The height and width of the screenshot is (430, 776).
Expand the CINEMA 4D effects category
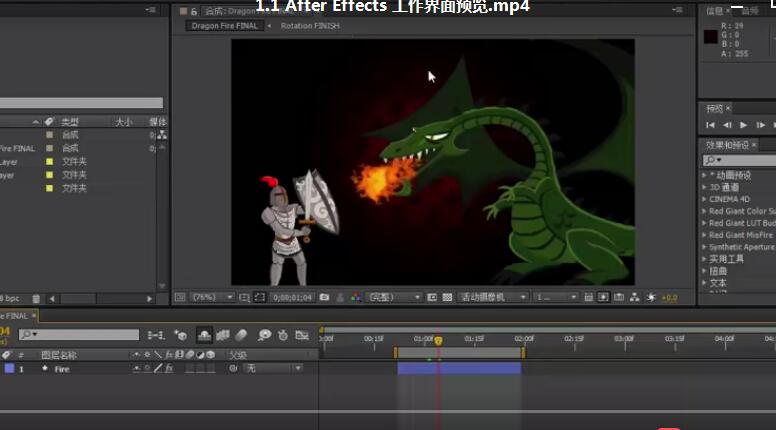704,199
